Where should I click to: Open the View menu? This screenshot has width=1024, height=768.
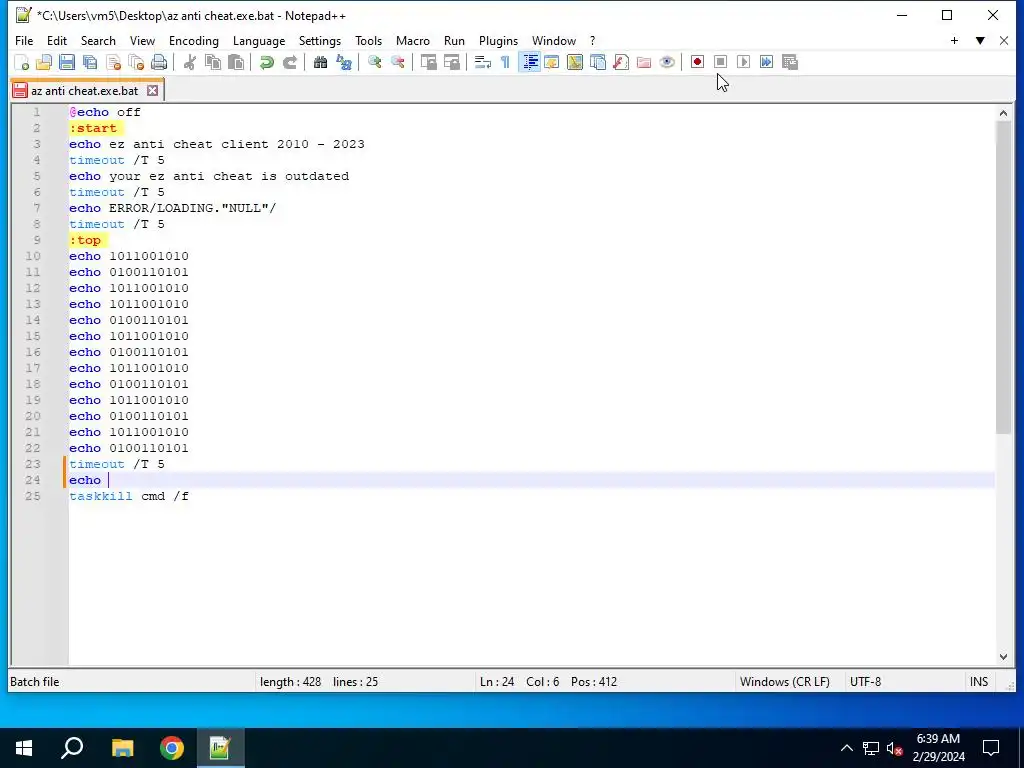pos(142,40)
